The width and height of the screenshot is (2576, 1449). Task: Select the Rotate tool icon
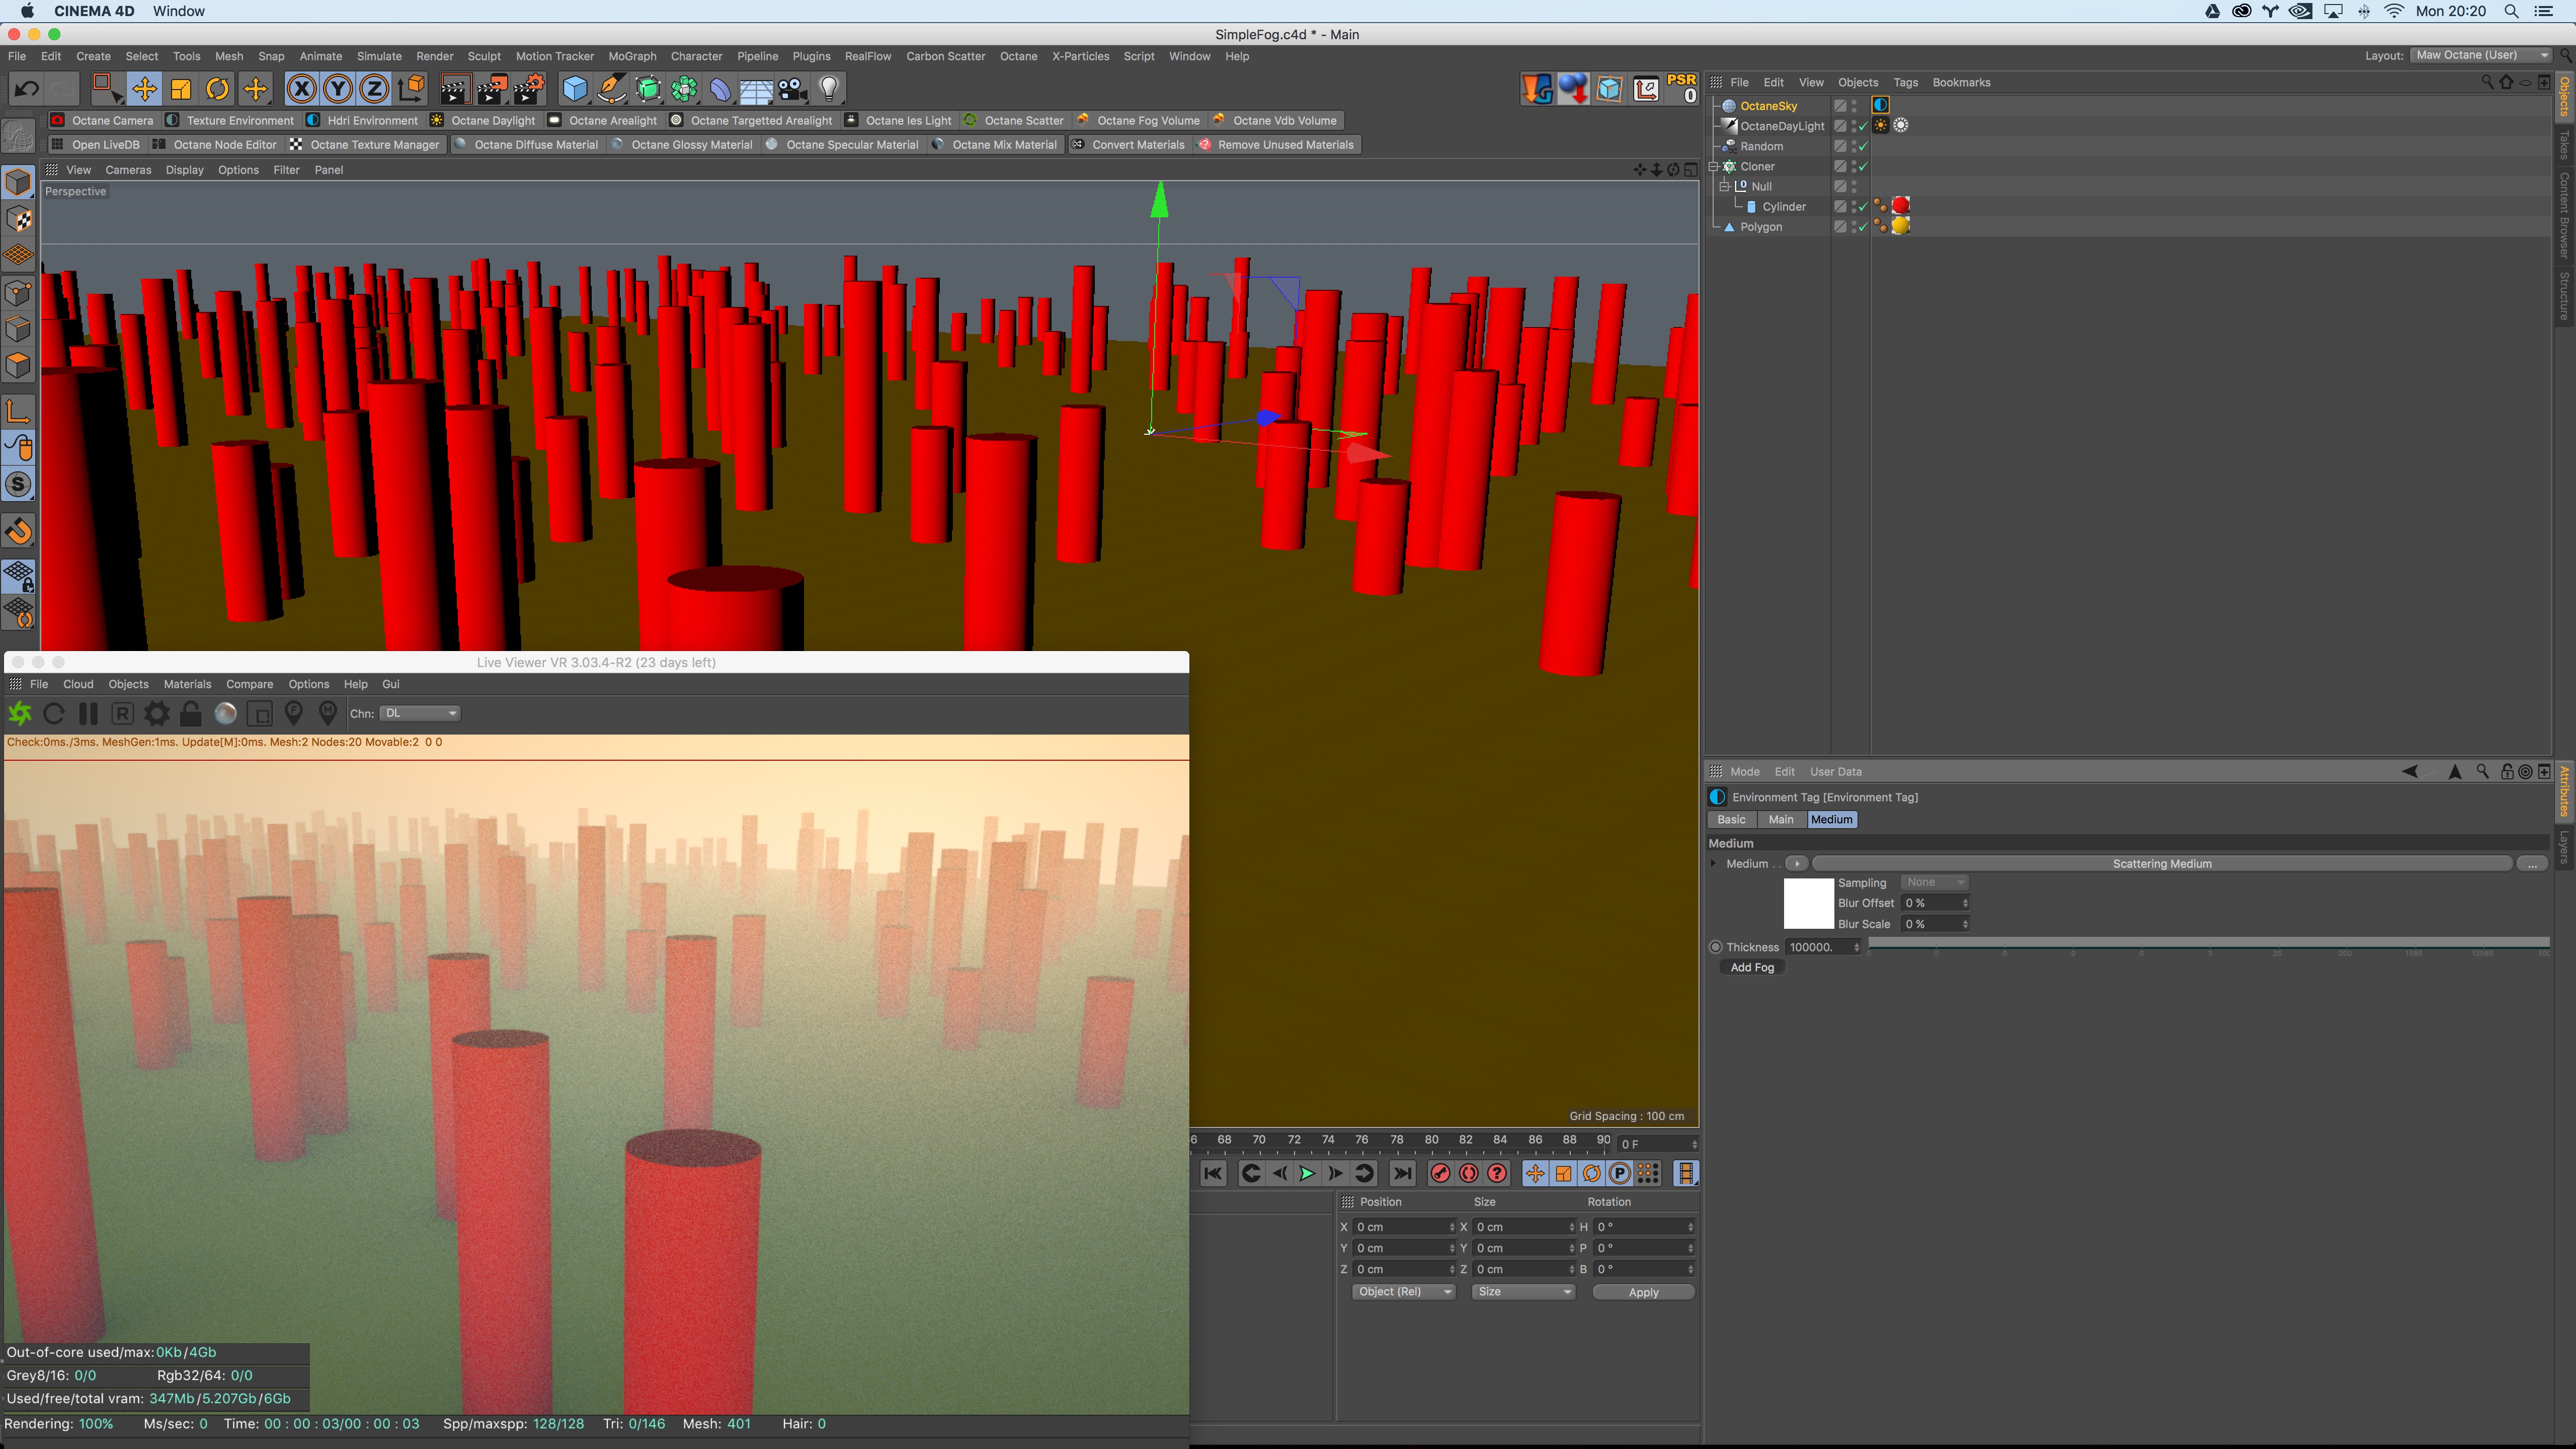(217, 89)
